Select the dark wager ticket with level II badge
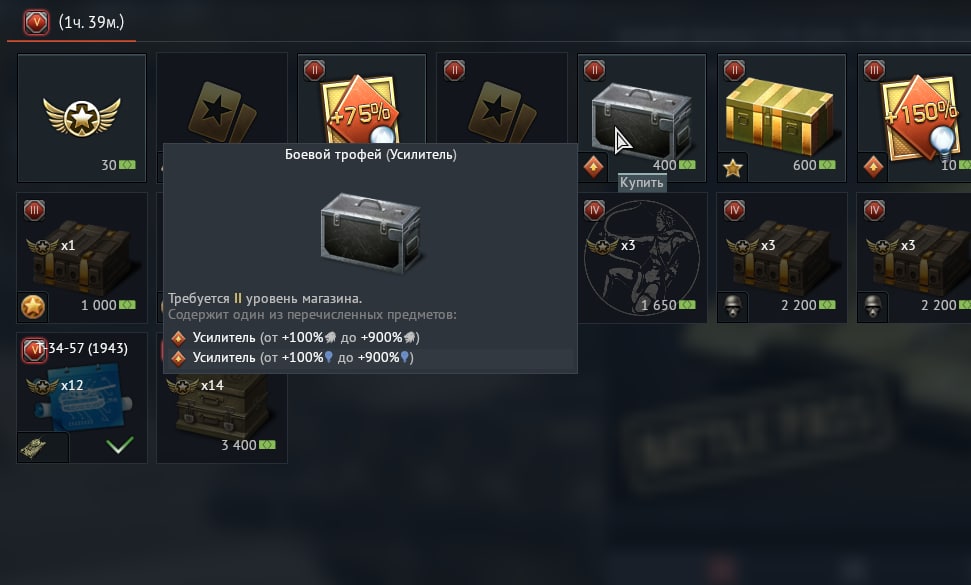The height and width of the screenshot is (585, 971). (502, 99)
